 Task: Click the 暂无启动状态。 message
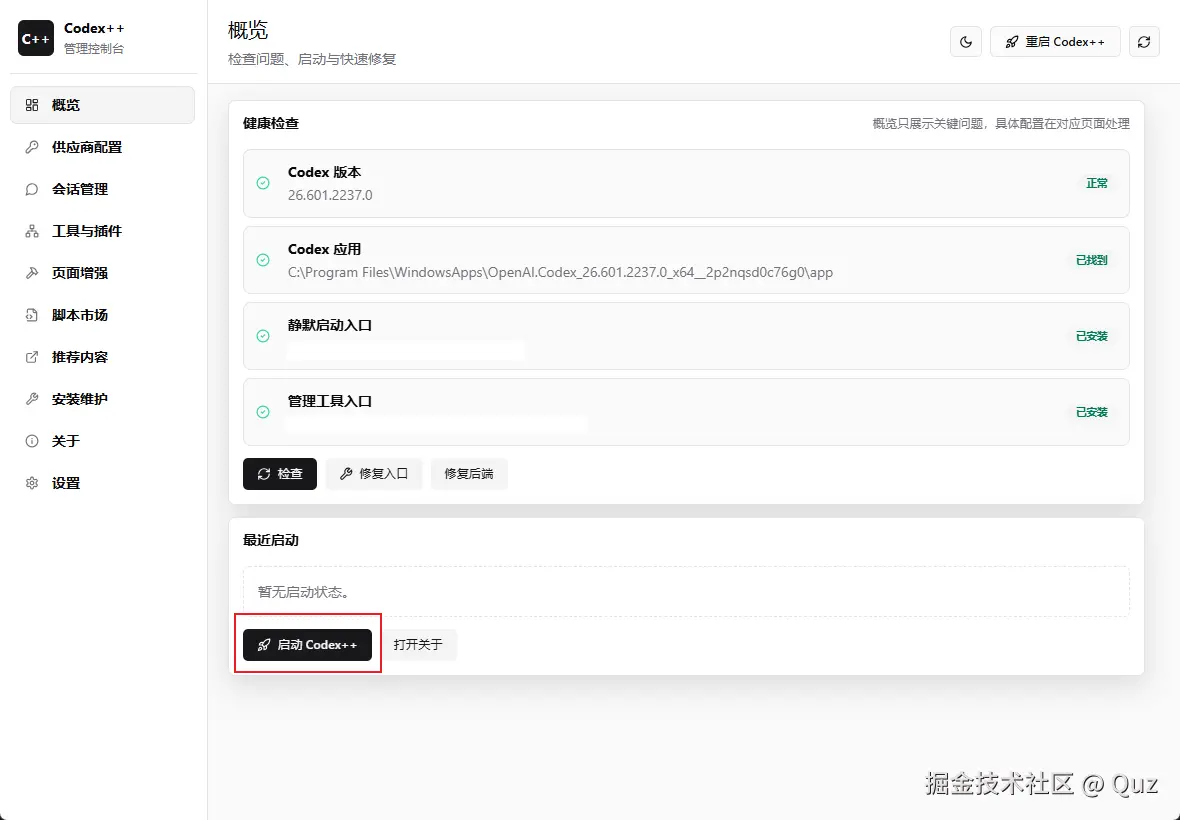pos(305,593)
